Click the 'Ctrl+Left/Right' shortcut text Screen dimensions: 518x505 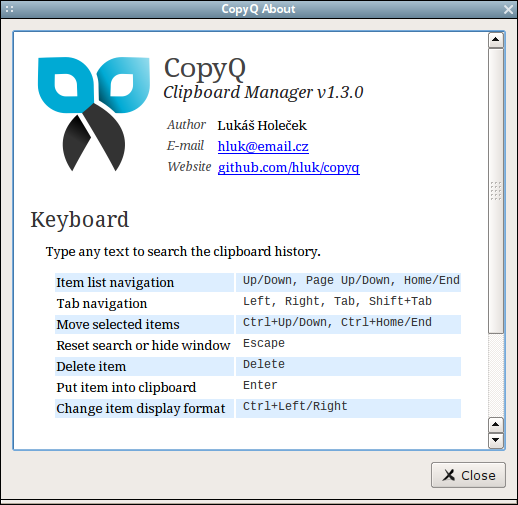tap(295, 406)
